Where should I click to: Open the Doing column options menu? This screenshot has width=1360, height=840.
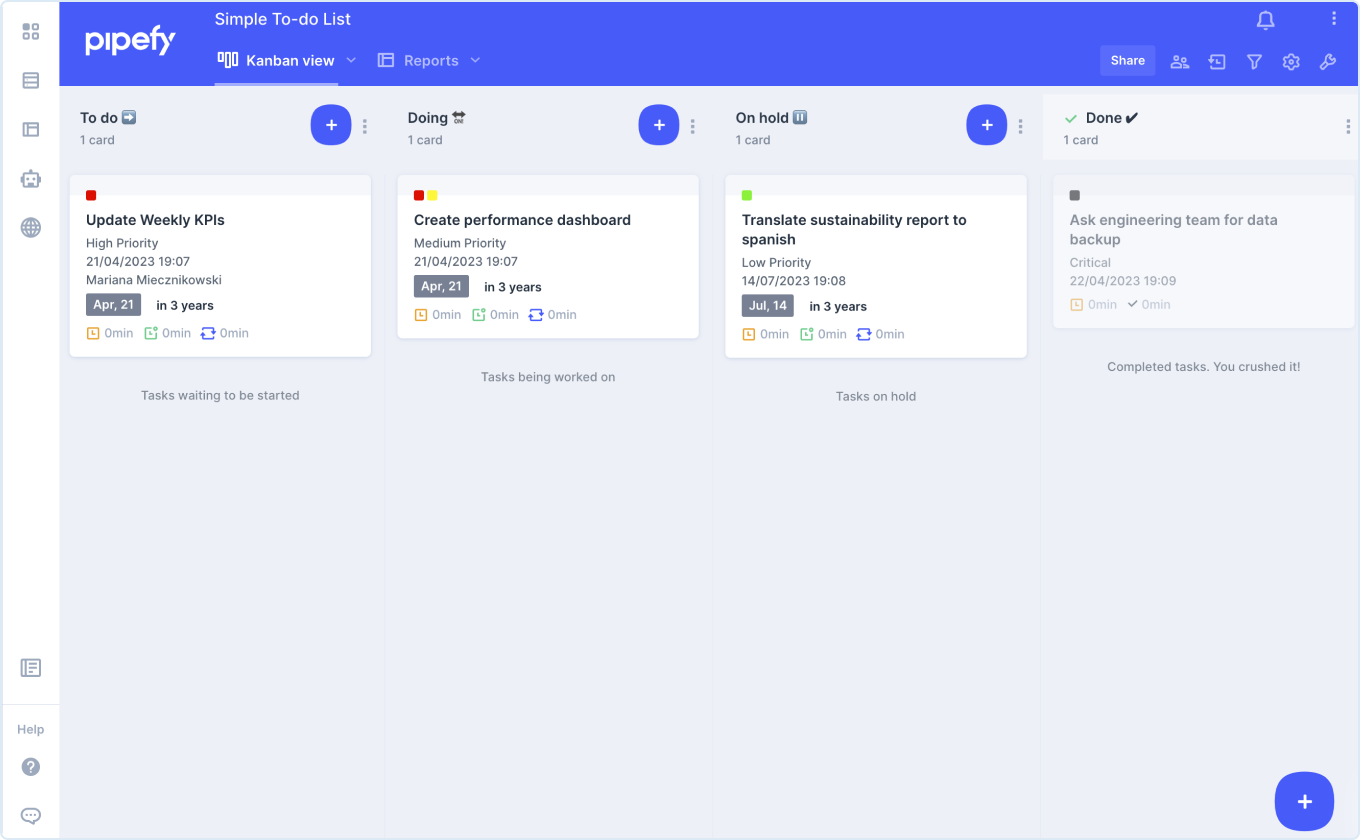[692, 125]
